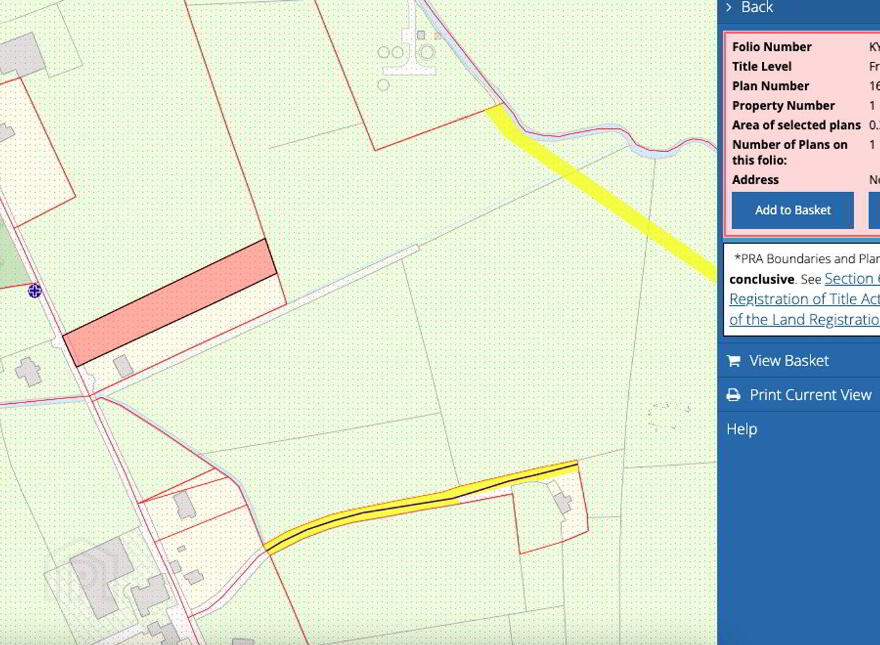Click the Title Level label
The width and height of the screenshot is (880, 645).
(762, 67)
